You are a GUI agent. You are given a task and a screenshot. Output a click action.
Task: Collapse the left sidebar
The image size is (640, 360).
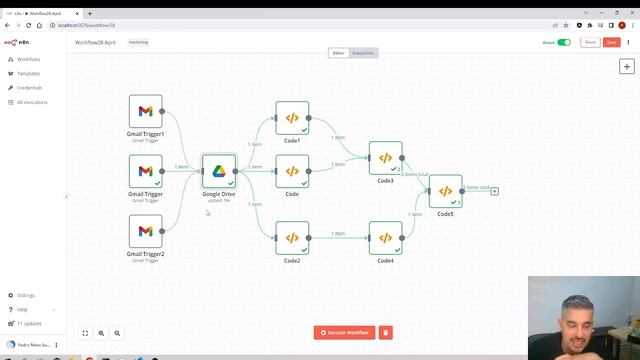(67, 196)
